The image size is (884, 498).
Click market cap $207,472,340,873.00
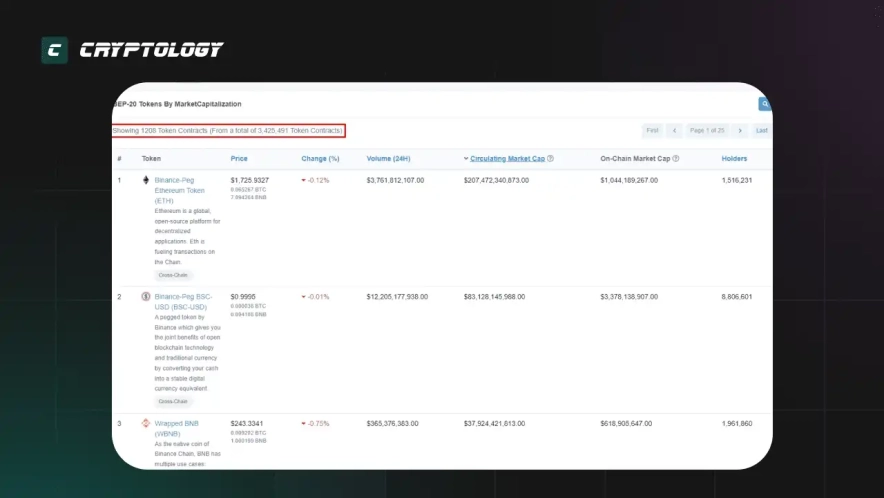(496, 180)
